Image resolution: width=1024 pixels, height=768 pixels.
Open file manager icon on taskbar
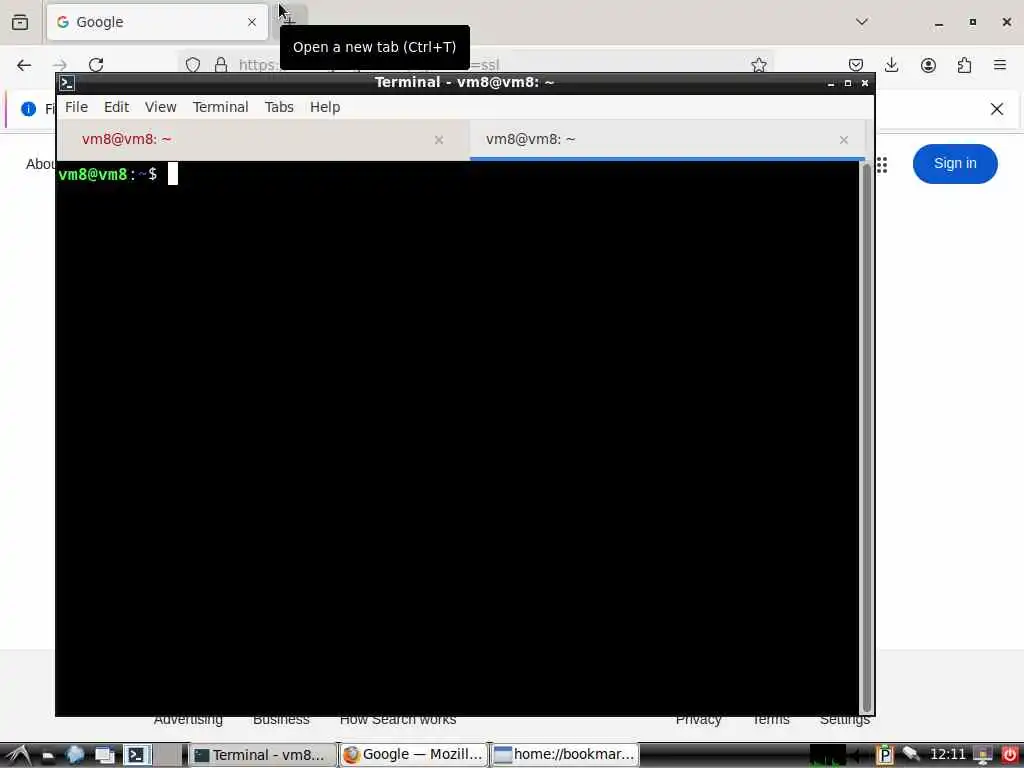click(x=48, y=756)
